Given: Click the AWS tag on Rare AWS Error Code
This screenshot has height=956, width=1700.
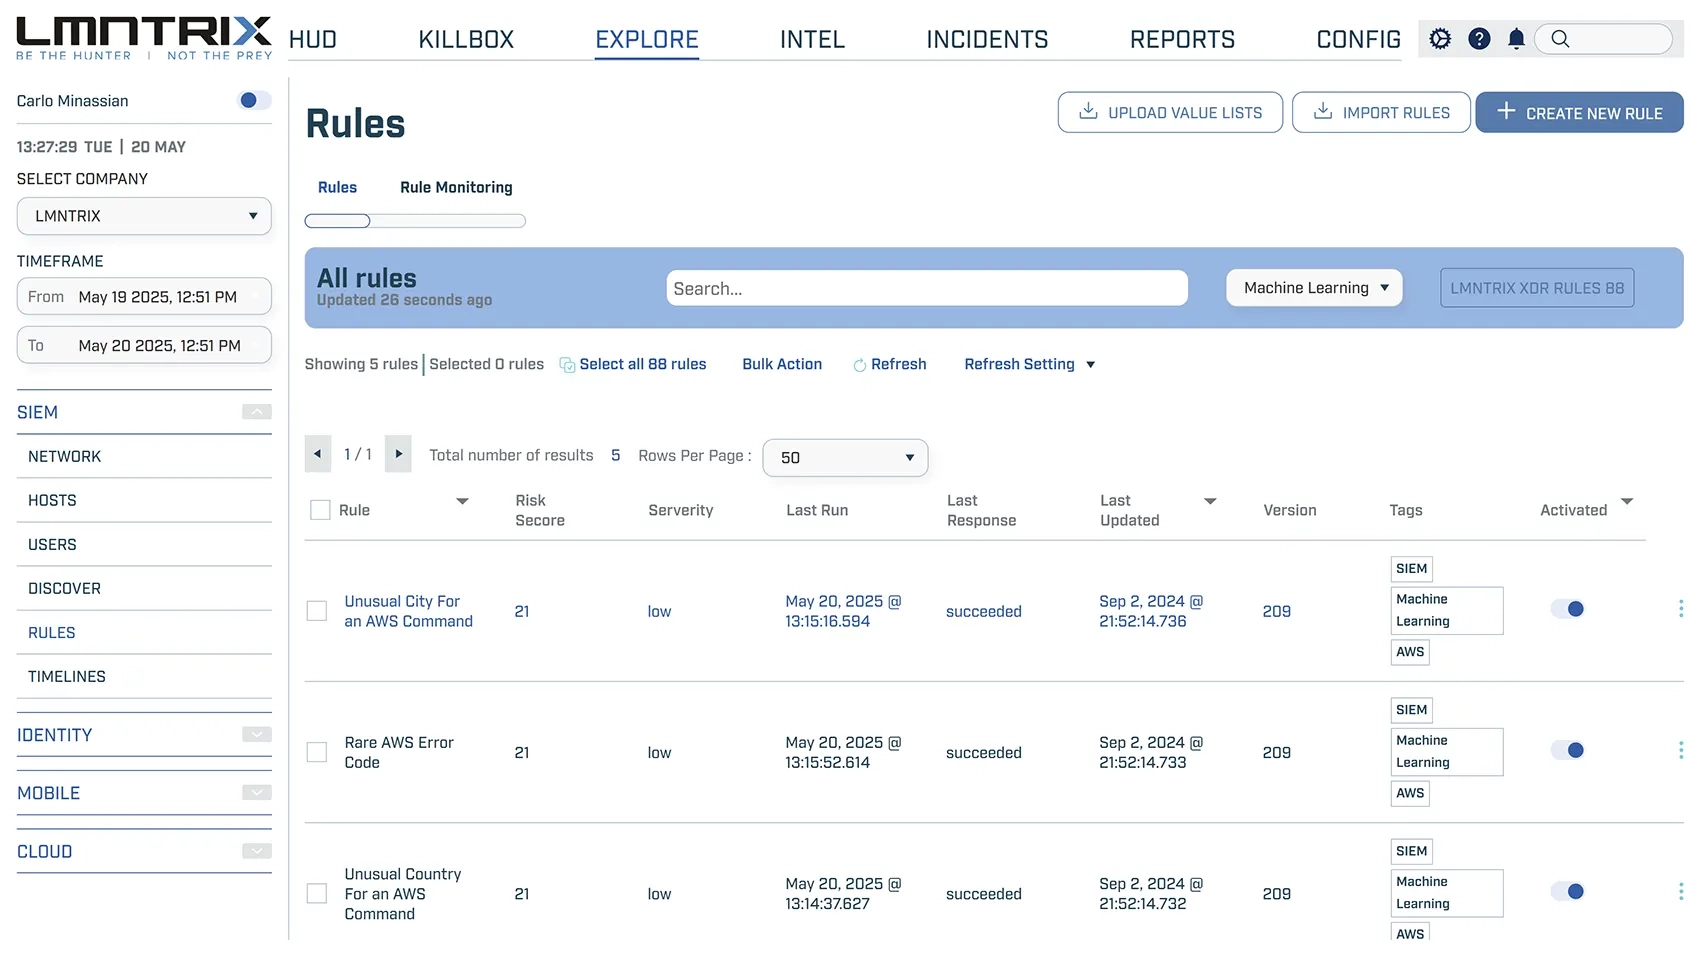Looking at the screenshot, I should tap(1410, 793).
